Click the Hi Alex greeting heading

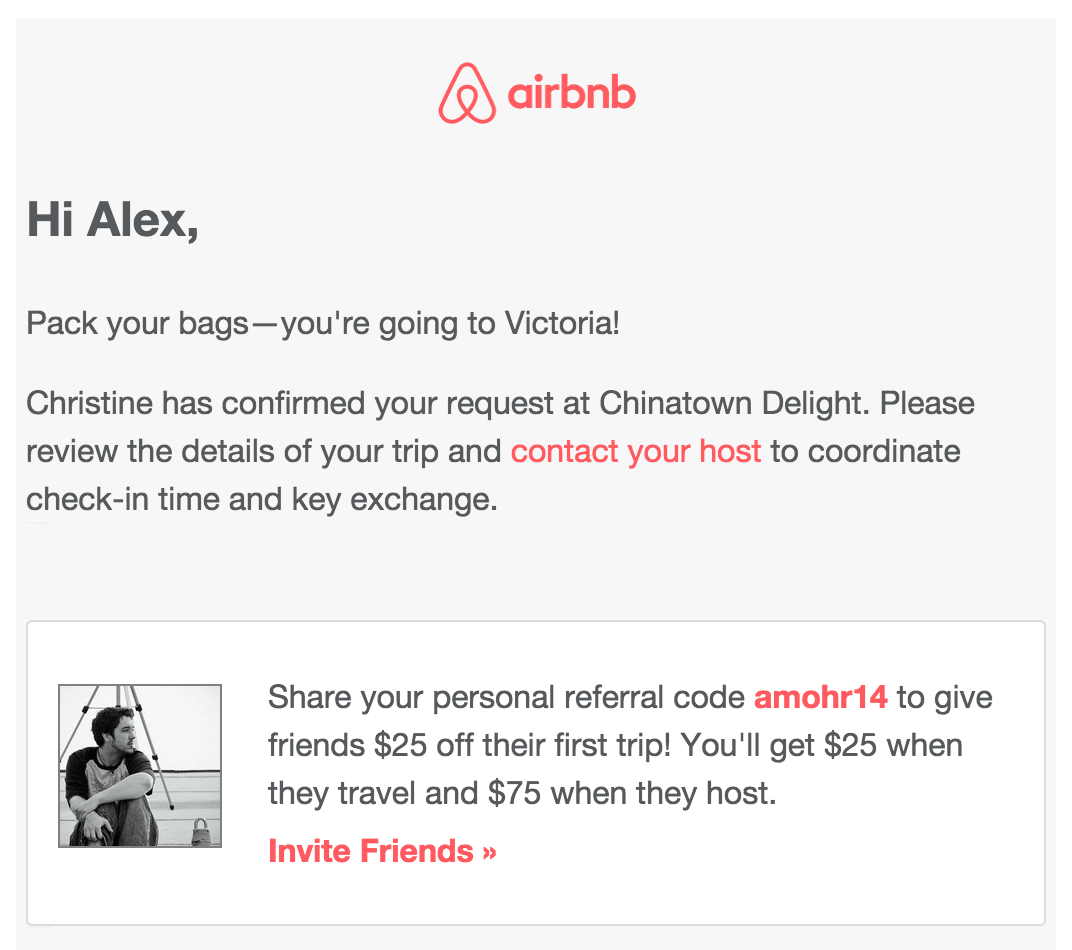click(113, 220)
